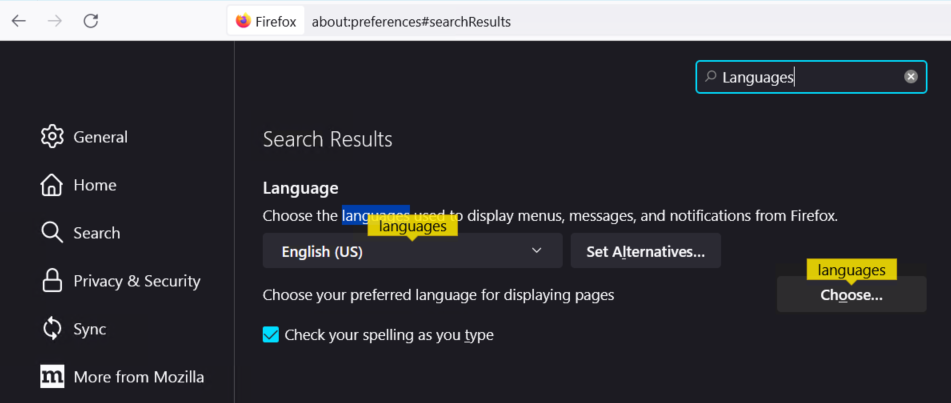The width and height of the screenshot is (951, 403).
Task: Clear the settings search field
Action: click(910, 77)
